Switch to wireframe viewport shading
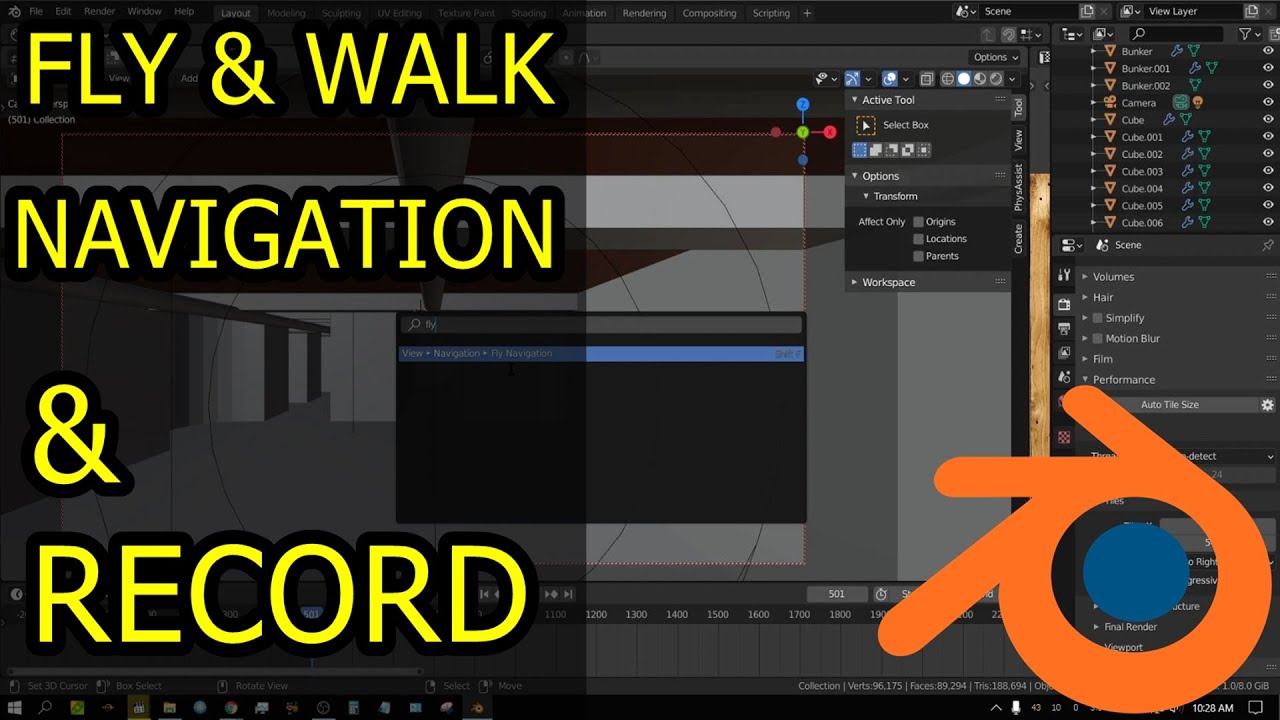 coord(948,79)
